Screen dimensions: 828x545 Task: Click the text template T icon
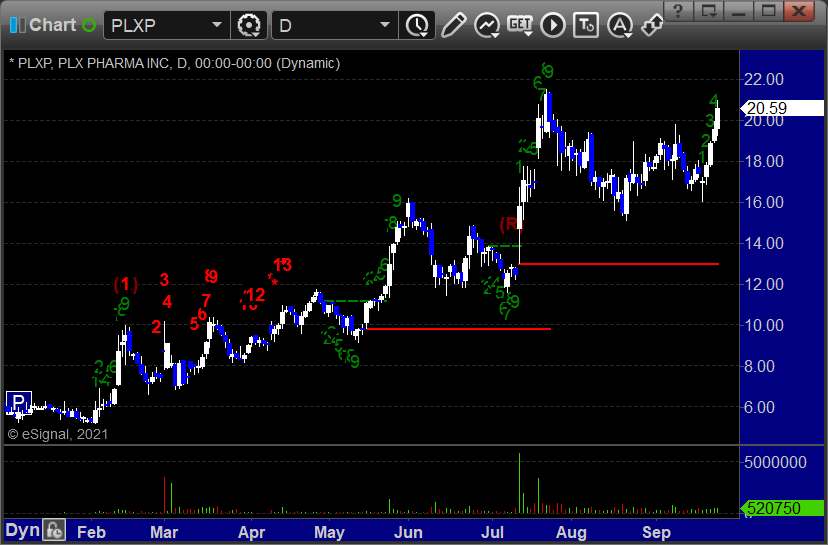586,25
